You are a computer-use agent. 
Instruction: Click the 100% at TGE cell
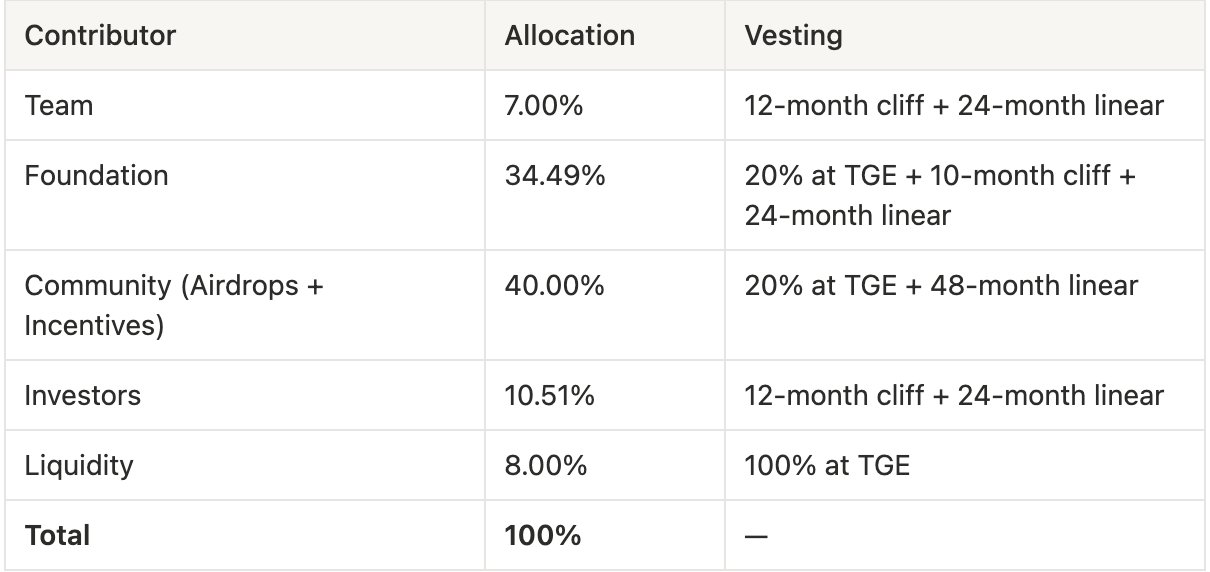(827, 466)
